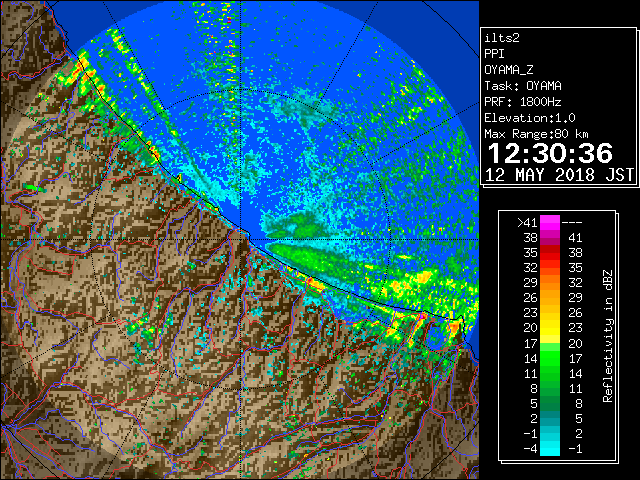This screenshot has width=640, height=480.
Task: Click the timestamp '12:30:36'
Action: click(x=550, y=153)
